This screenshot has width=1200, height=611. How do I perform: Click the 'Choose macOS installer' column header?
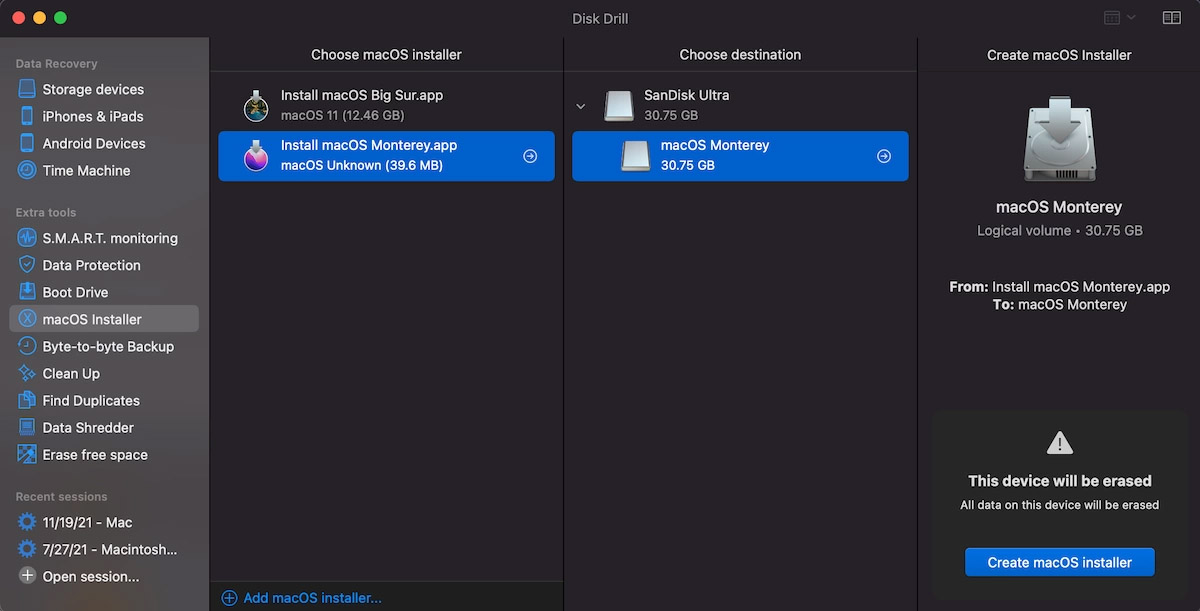pyautogui.click(x=386, y=55)
